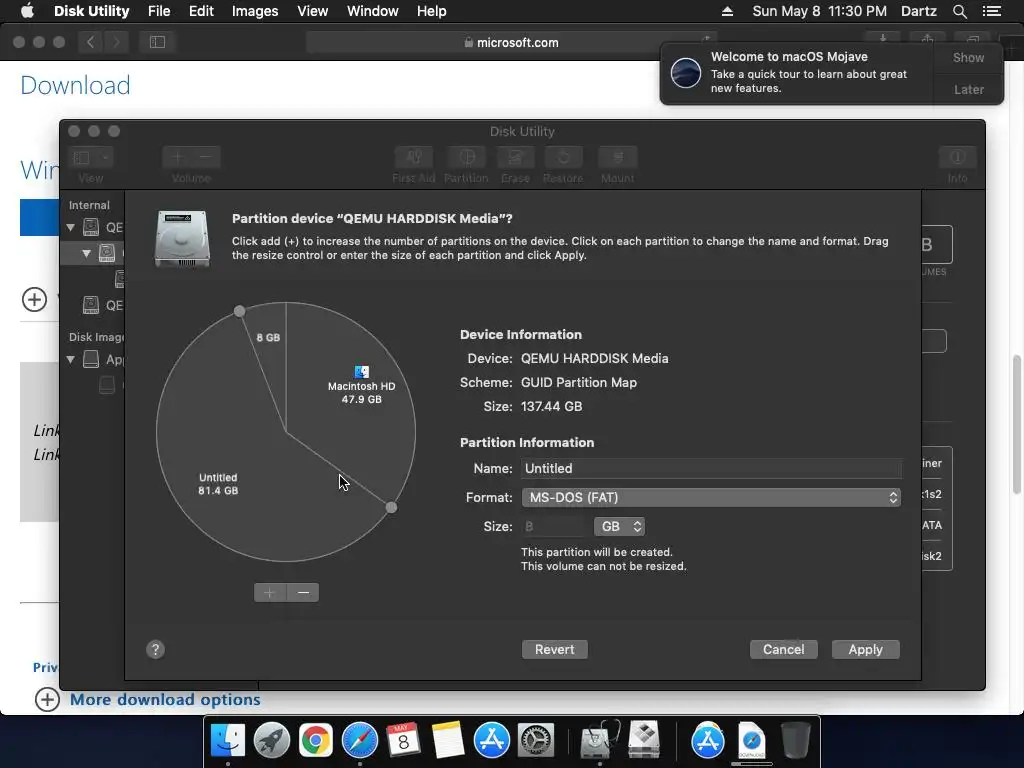The height and width of the screenshot is (768, 1024).
Task: Click the menu bar date and time
Action: [x=820, y=11]
